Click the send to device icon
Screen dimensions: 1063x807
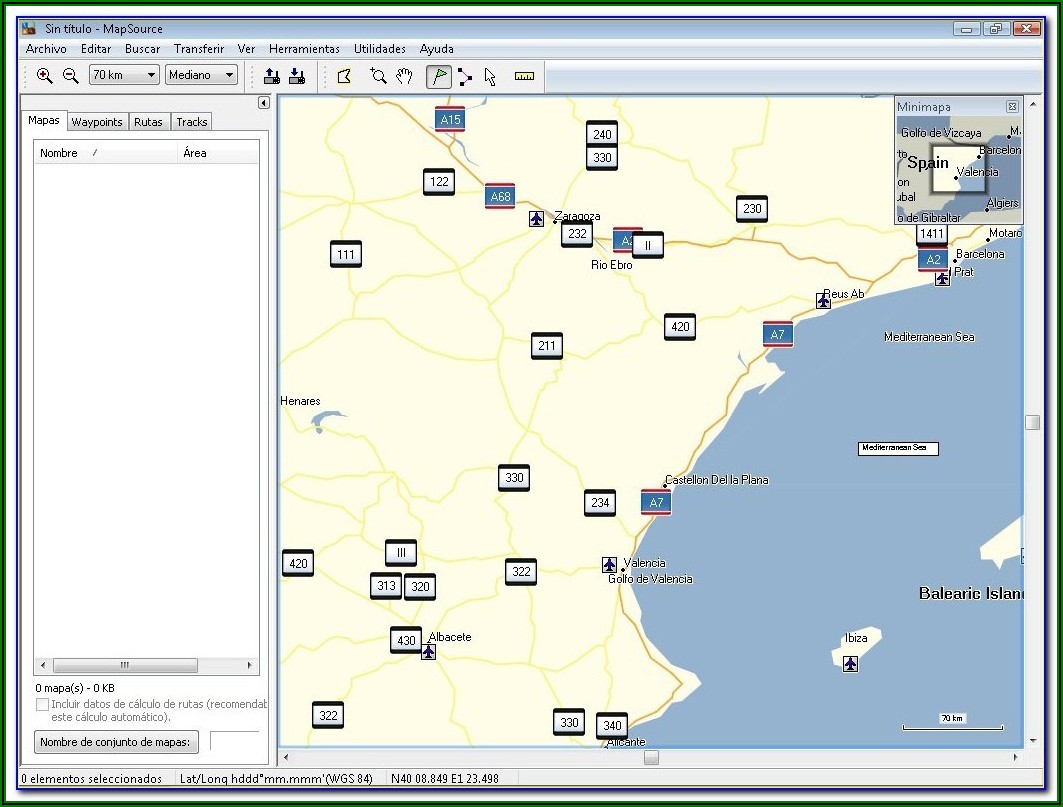[x=271, y=75]
